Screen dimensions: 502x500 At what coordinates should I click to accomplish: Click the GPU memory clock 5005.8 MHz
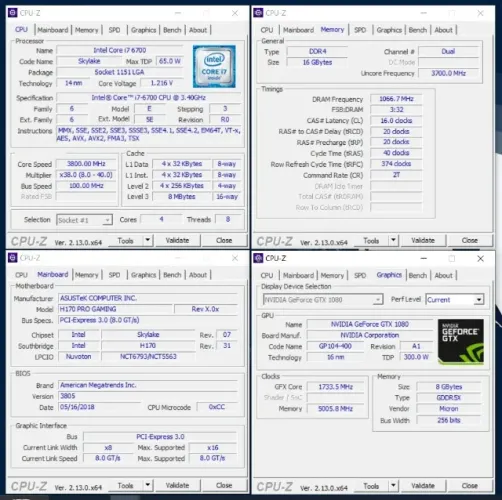(x=335, y=409)
